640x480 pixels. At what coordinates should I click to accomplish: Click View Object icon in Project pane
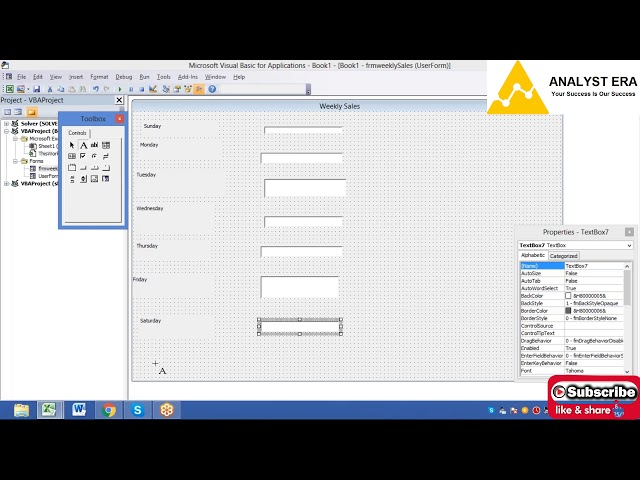[x=18, y=112]
